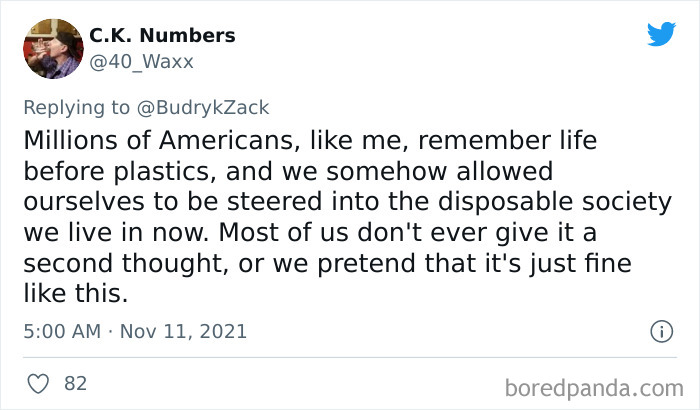
Task: Click the 82 likes count
Action: coord(75,384)
